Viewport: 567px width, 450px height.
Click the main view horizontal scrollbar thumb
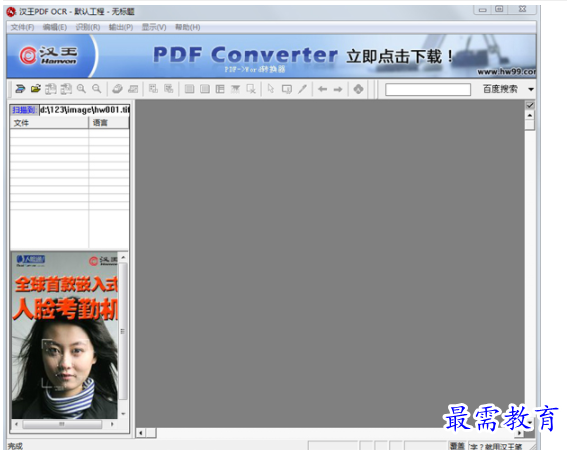[x=151, y=433]
